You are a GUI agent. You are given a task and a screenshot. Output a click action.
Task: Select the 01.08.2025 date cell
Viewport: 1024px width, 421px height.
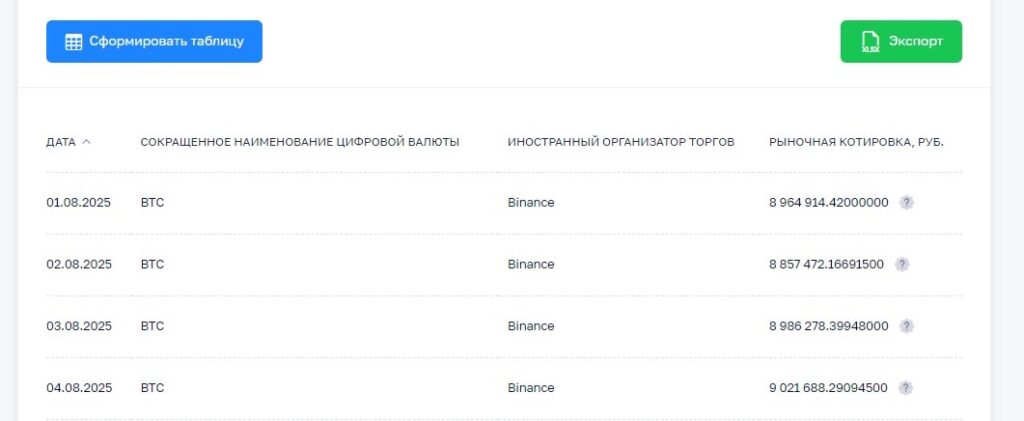tap(78, 202)
